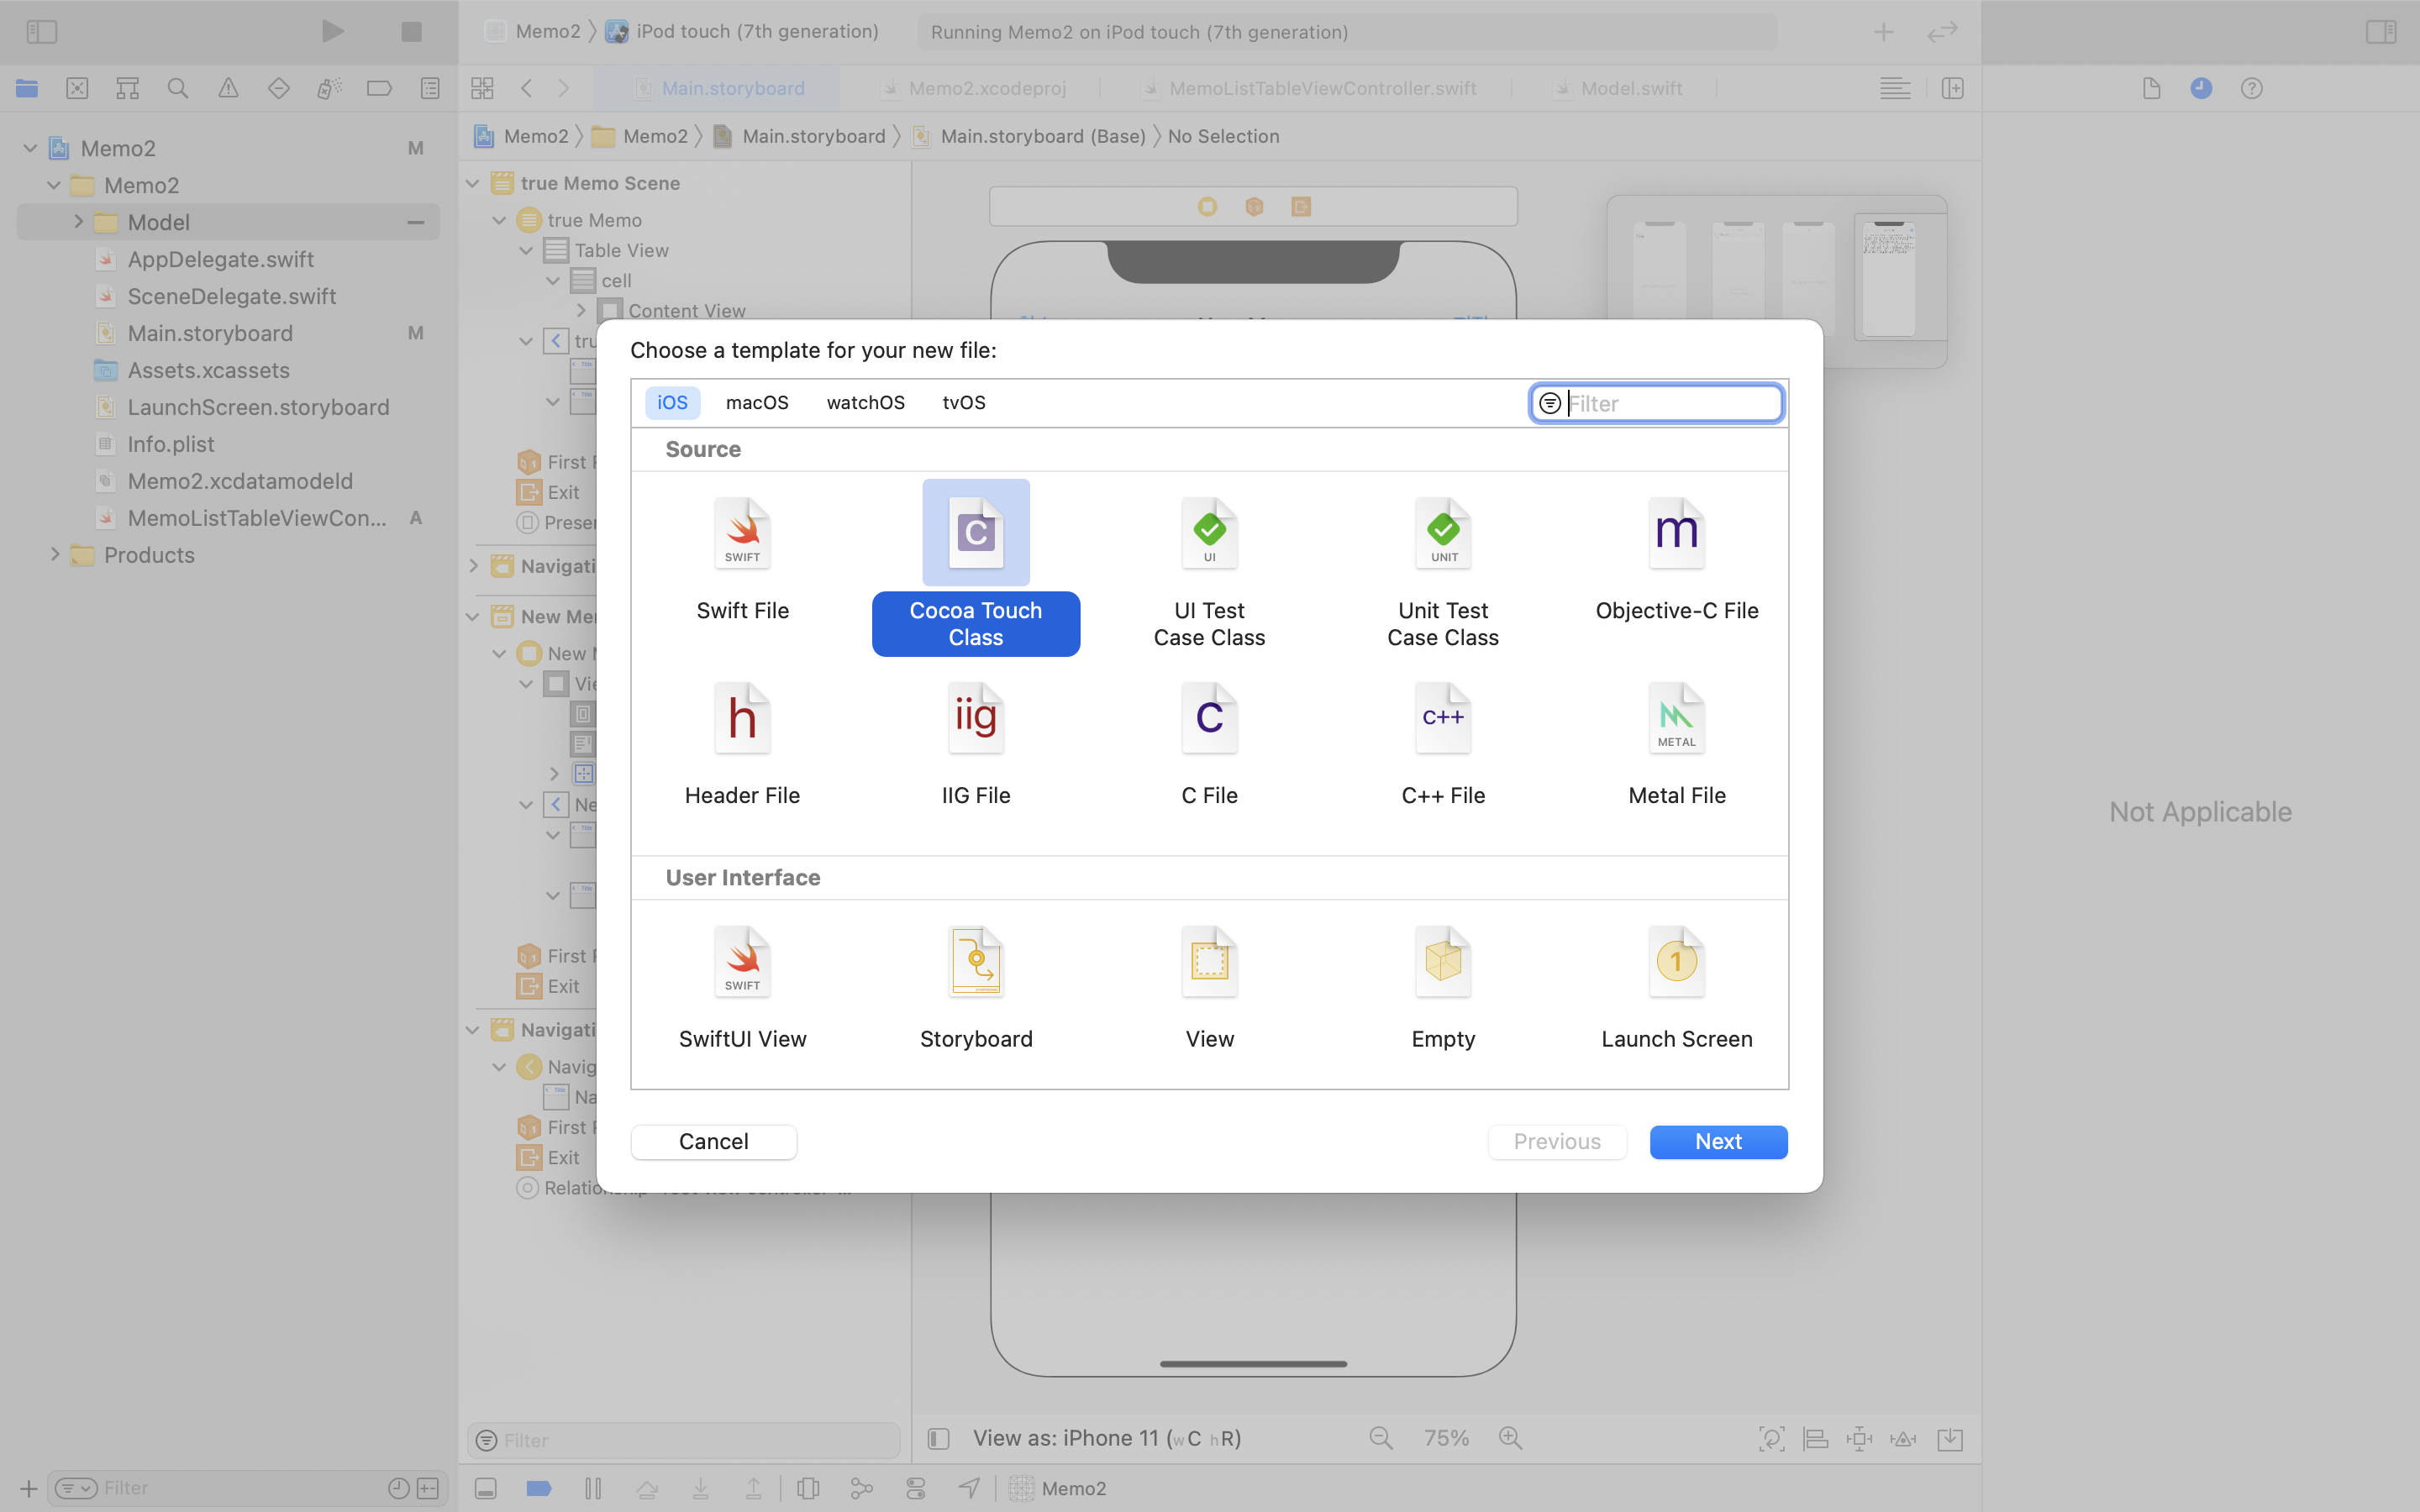Collapse the true Memo Scene
This screenshot has width=2420, height=1512.
(x=473, y=183)
